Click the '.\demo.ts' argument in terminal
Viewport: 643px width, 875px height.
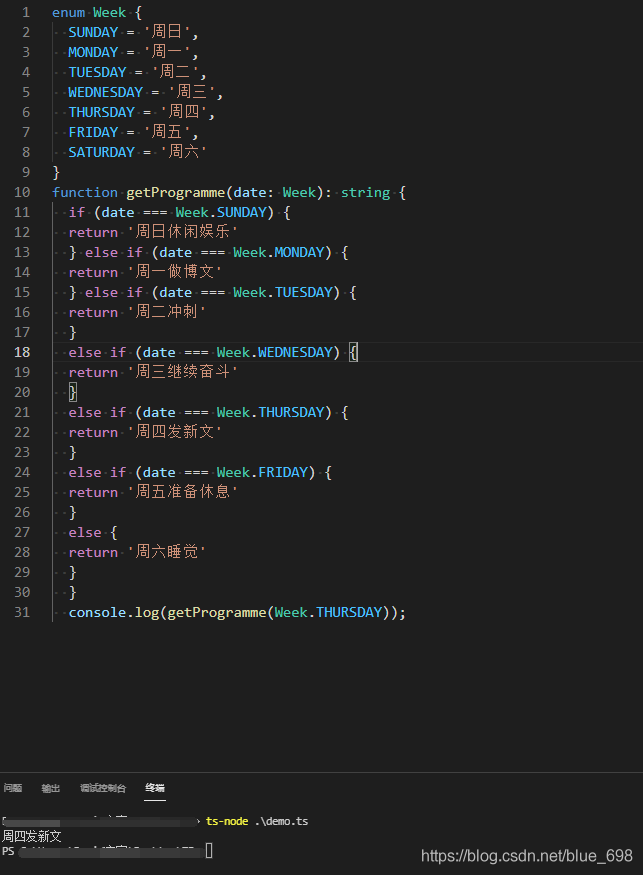click(281, 821)
